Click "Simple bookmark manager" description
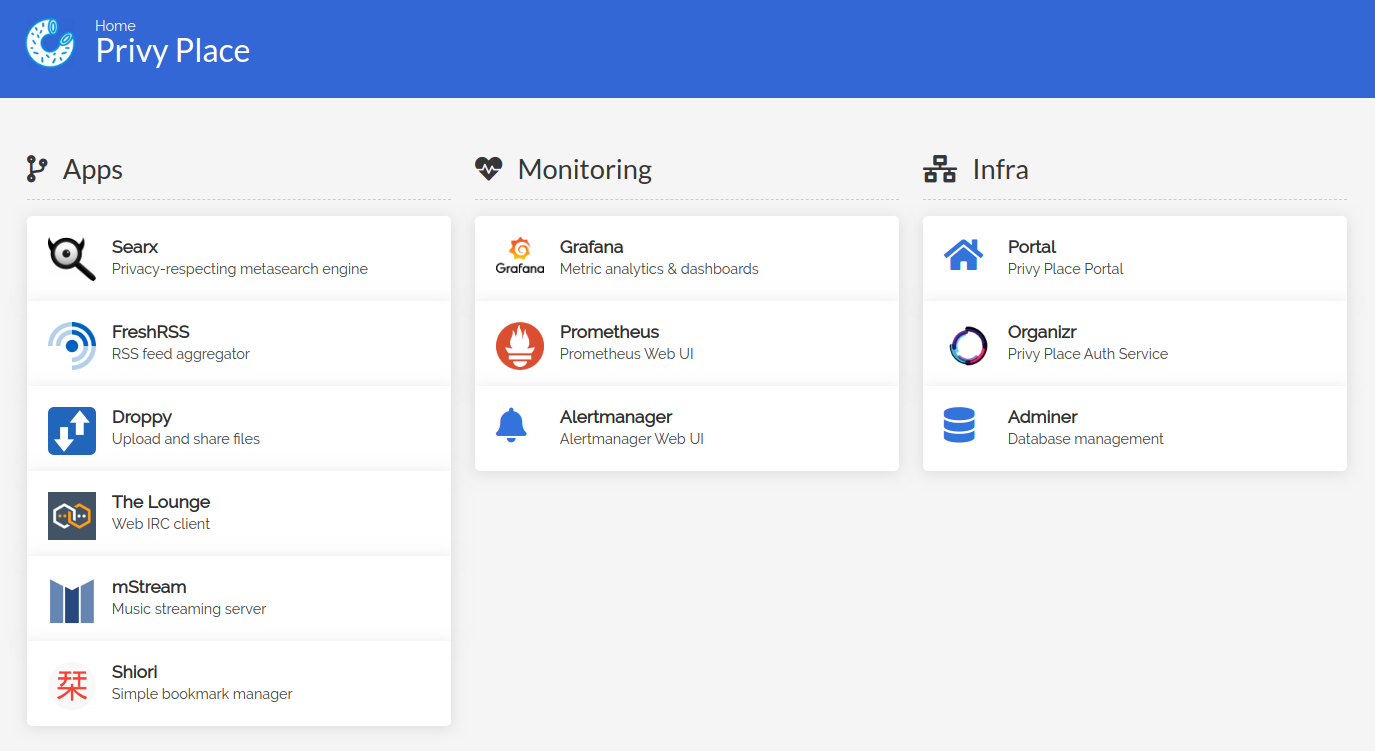Screen dimensions: 1375x751 (202, 694)
